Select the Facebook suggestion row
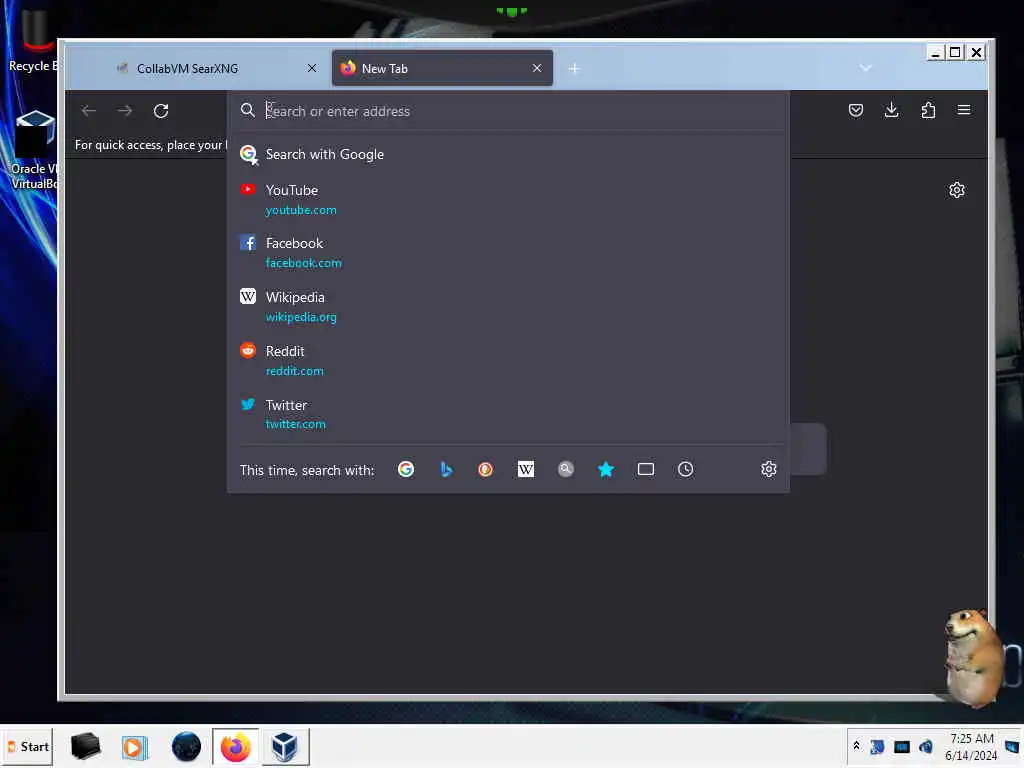This screenshot has height=768, width=1024. pyautogui.click(x=508, y=253)
